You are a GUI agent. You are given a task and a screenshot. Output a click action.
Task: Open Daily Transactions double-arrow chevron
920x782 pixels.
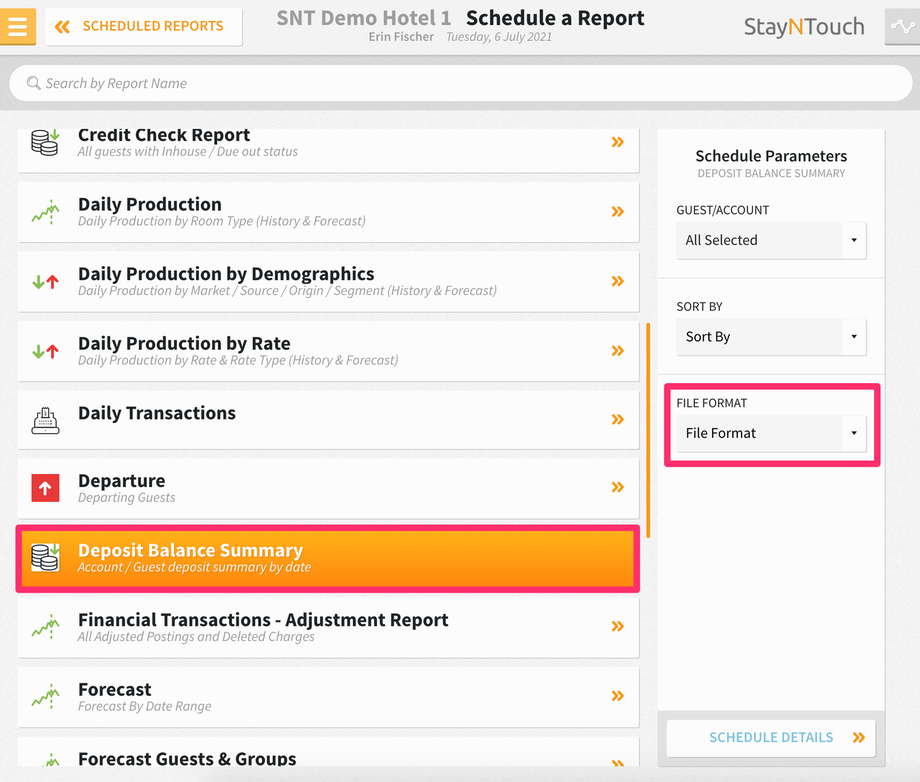coord(617,419)
